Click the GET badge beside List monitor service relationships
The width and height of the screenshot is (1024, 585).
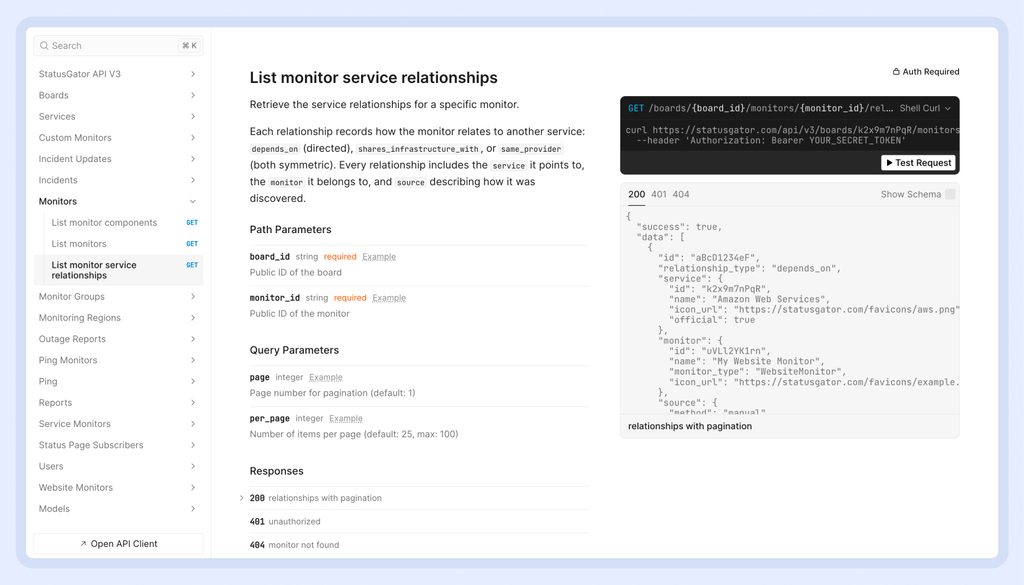192,265
